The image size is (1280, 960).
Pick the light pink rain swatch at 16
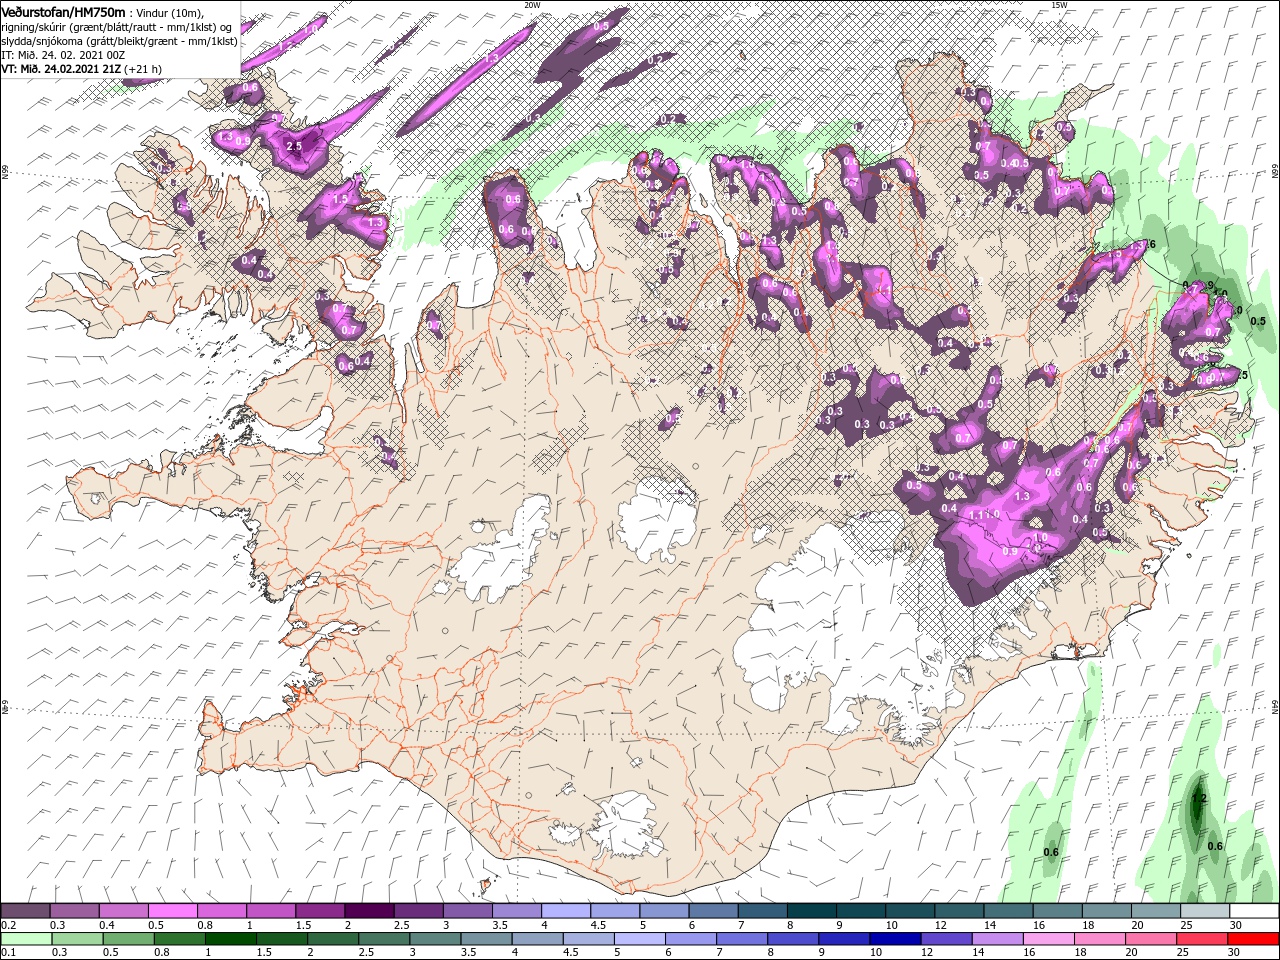pyautogui.click(x=1050, y=939)
